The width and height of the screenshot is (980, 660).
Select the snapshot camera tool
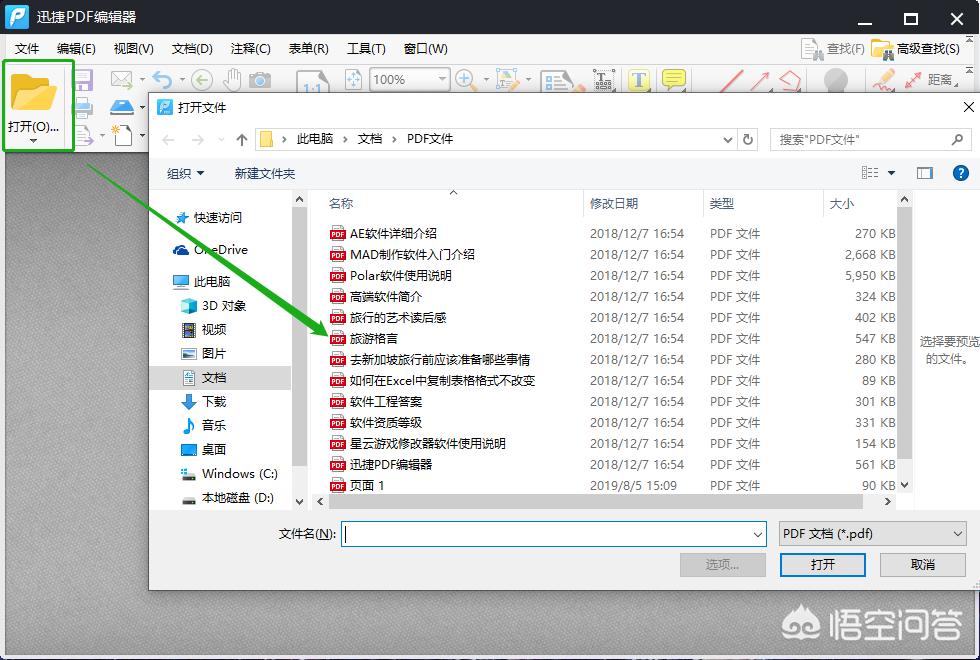[x=259, y=80]
